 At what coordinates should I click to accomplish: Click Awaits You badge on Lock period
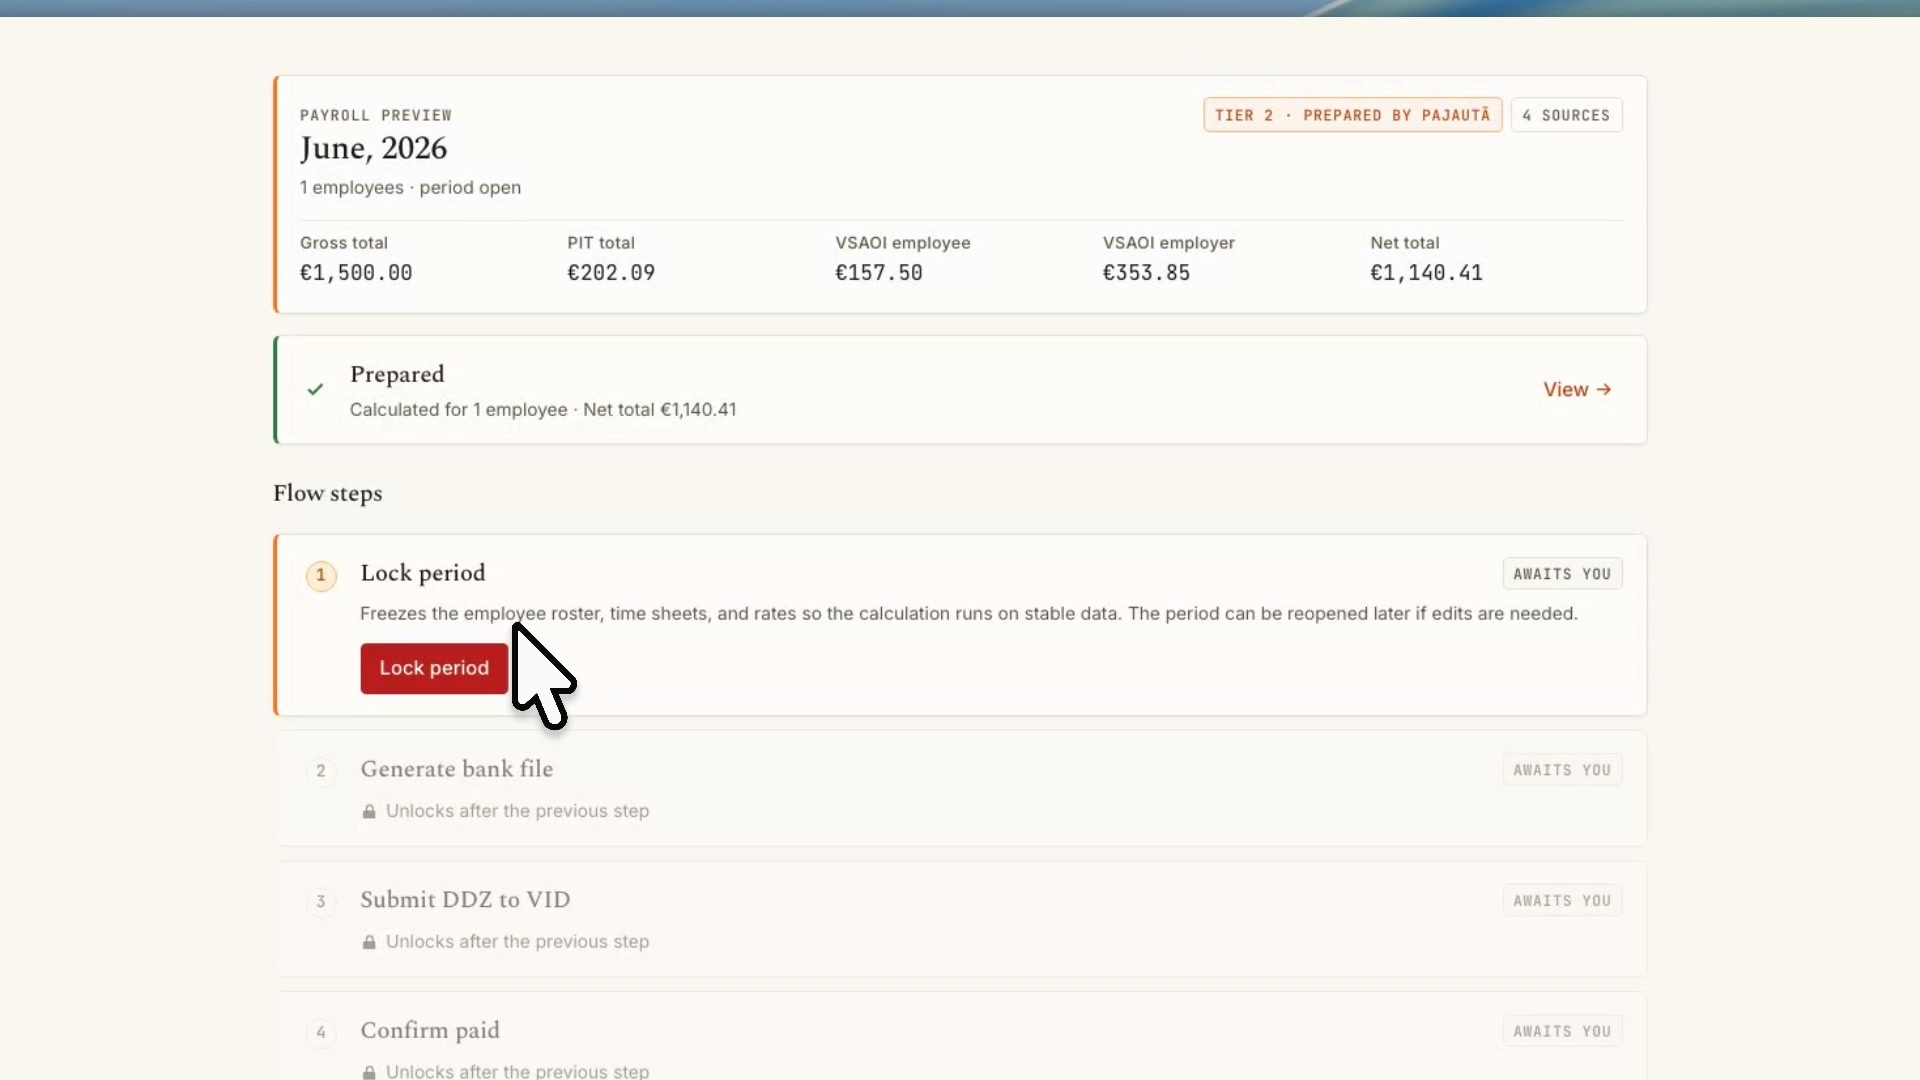[1562, 574]
